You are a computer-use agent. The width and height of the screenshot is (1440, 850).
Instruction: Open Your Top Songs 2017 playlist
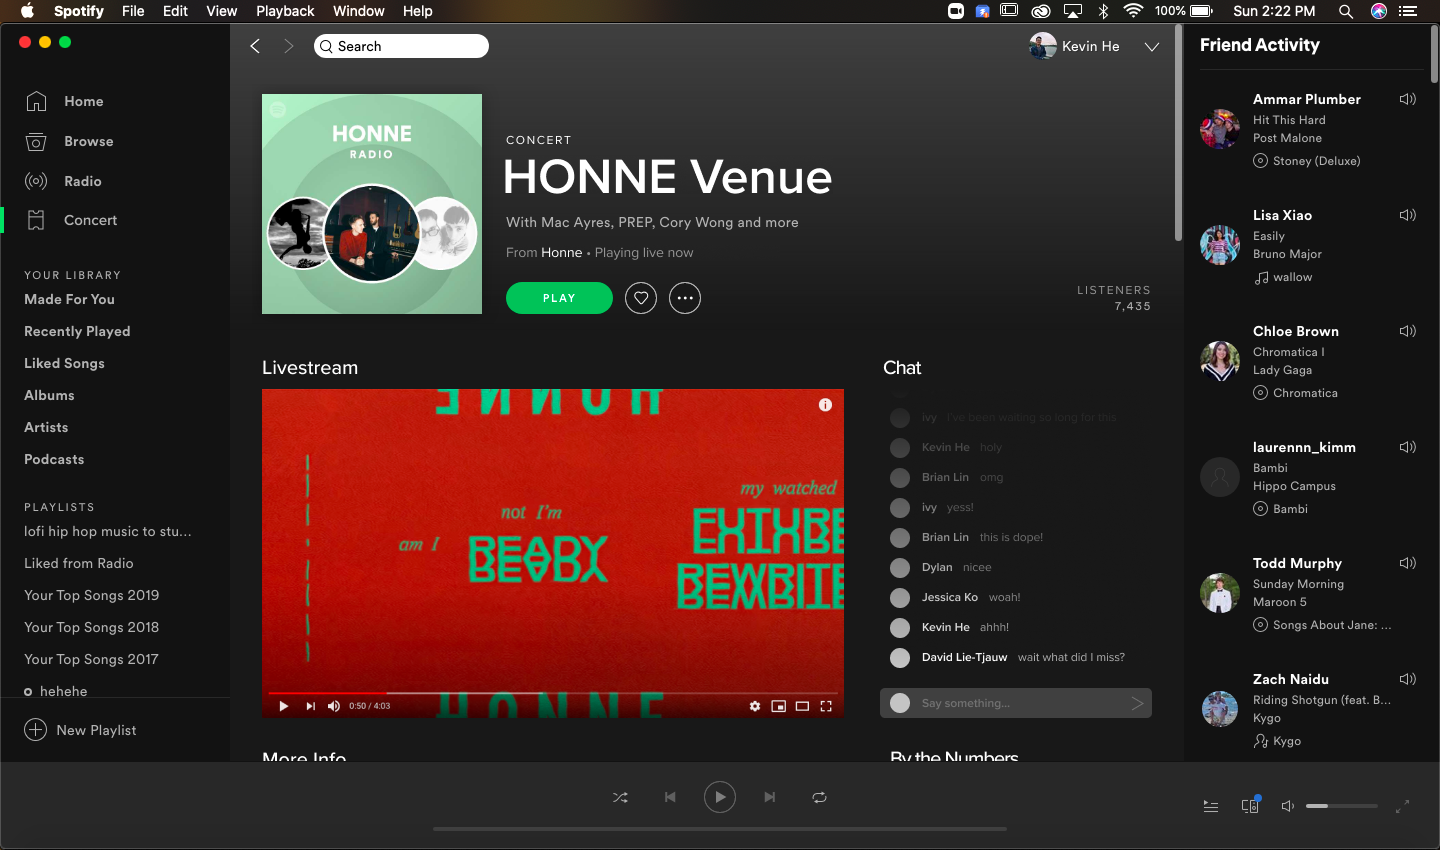pos(91,659)
